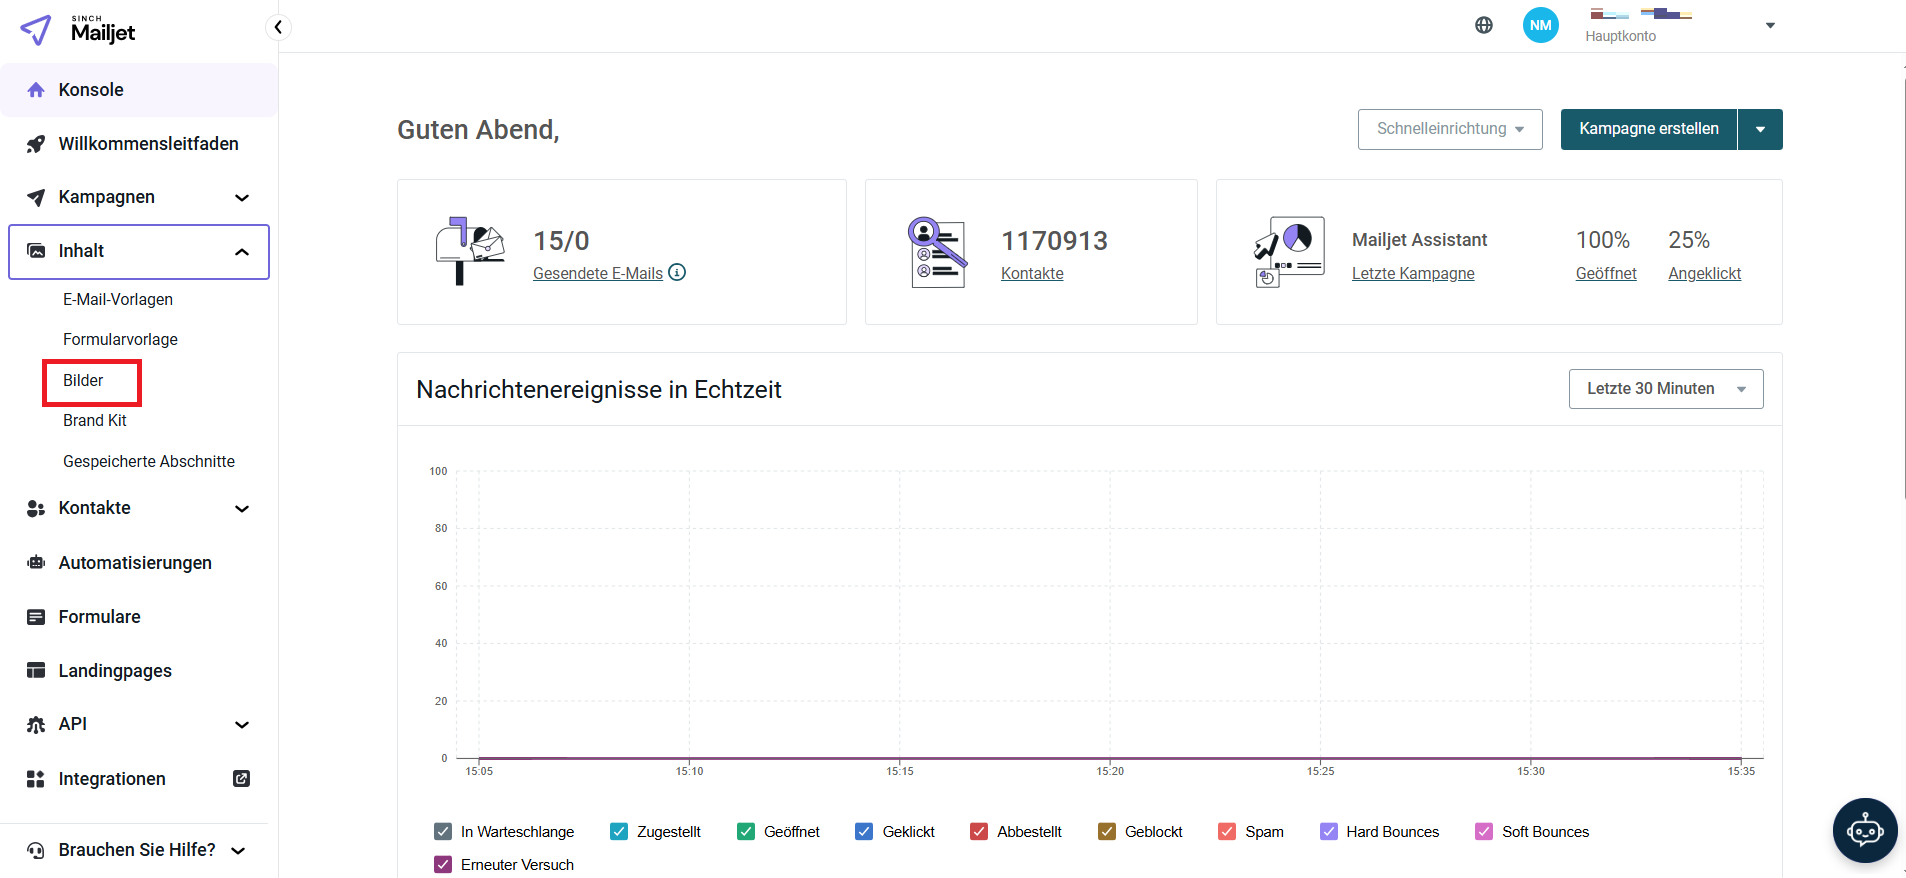Open the Letzte Kampagne link
Viewport: 1906px width, 878px height.
click(x=1413, y=273)
